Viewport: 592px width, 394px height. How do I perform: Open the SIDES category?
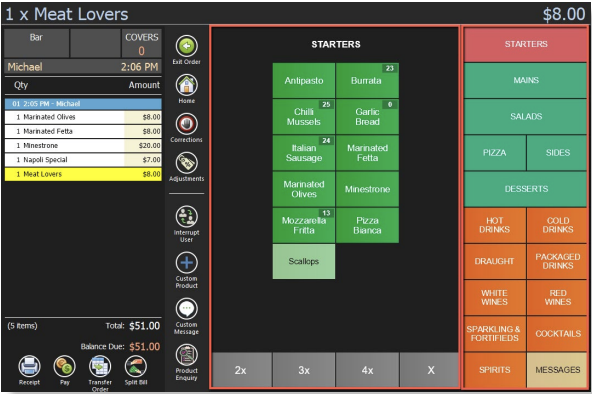[557, 153]
